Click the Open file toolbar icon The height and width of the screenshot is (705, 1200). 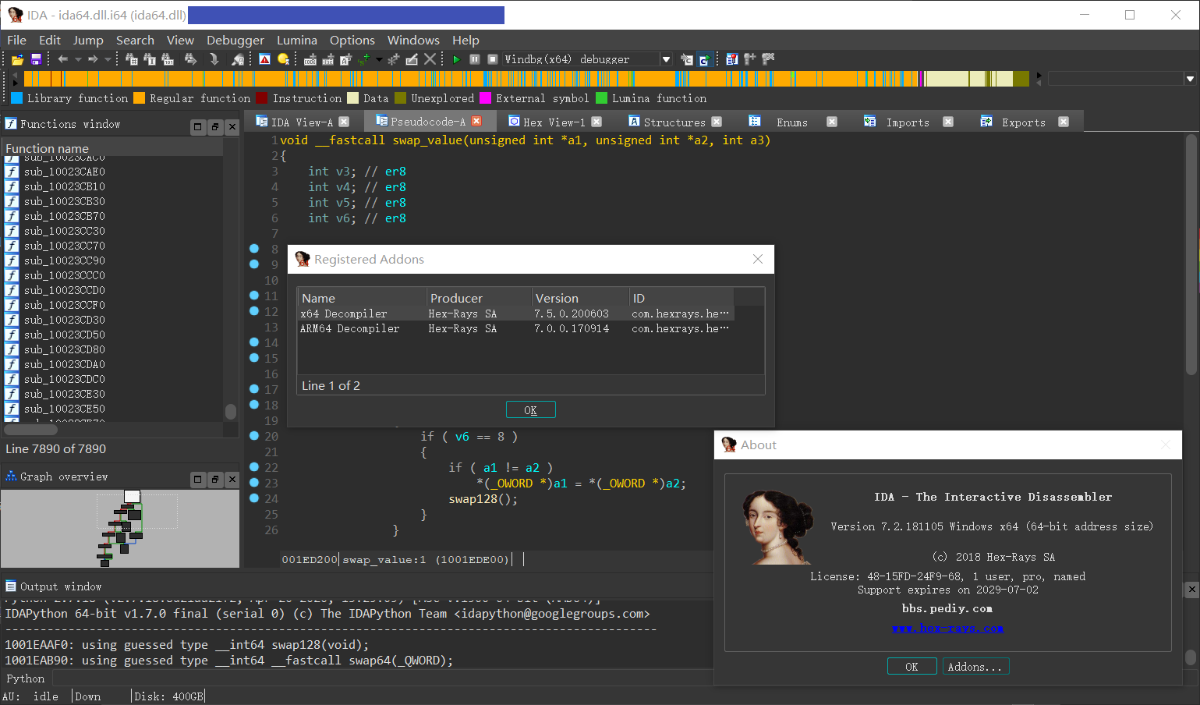coord(17,59)
